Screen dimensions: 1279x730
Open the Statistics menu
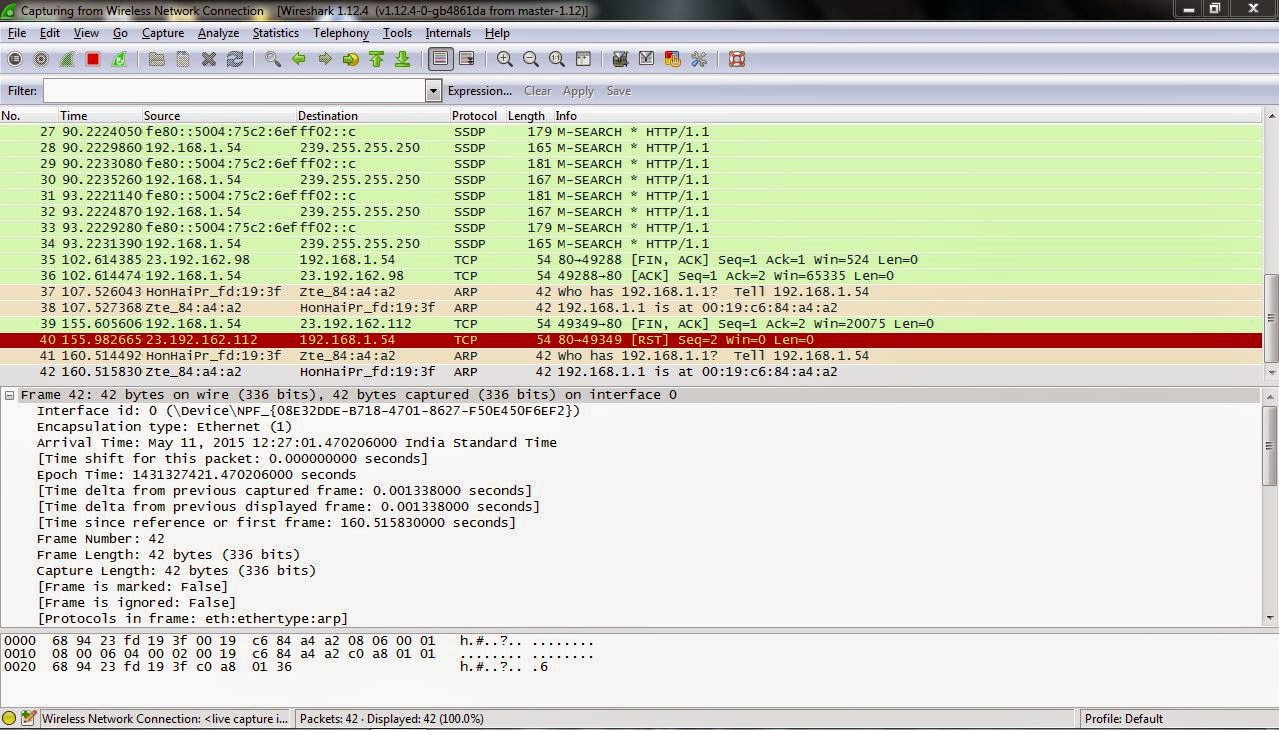click(275, 32)
